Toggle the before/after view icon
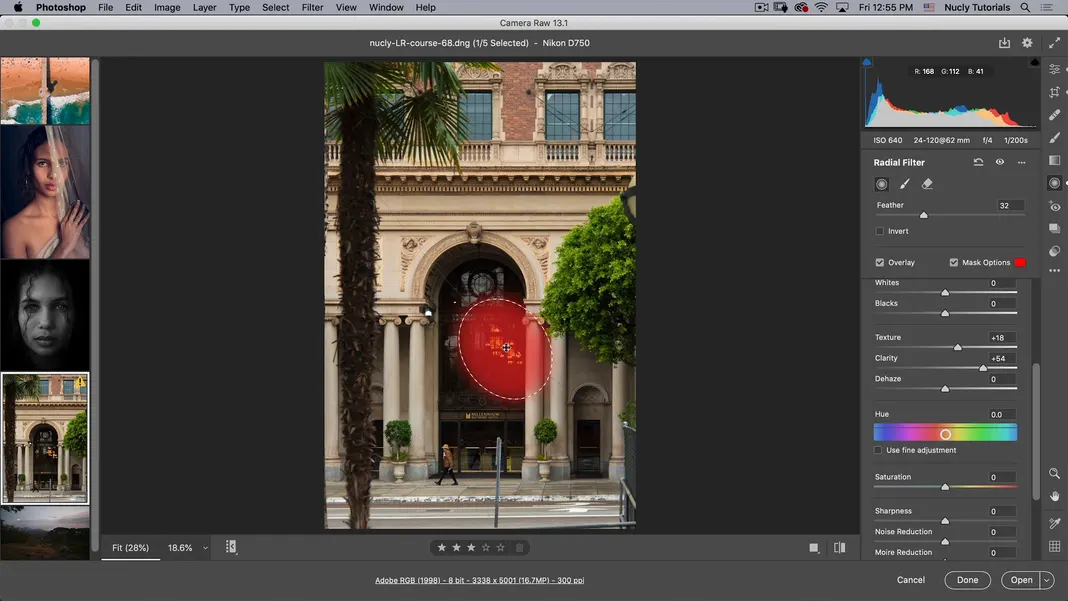Screen dimensions: 1068x601 (x=840, y=548)
